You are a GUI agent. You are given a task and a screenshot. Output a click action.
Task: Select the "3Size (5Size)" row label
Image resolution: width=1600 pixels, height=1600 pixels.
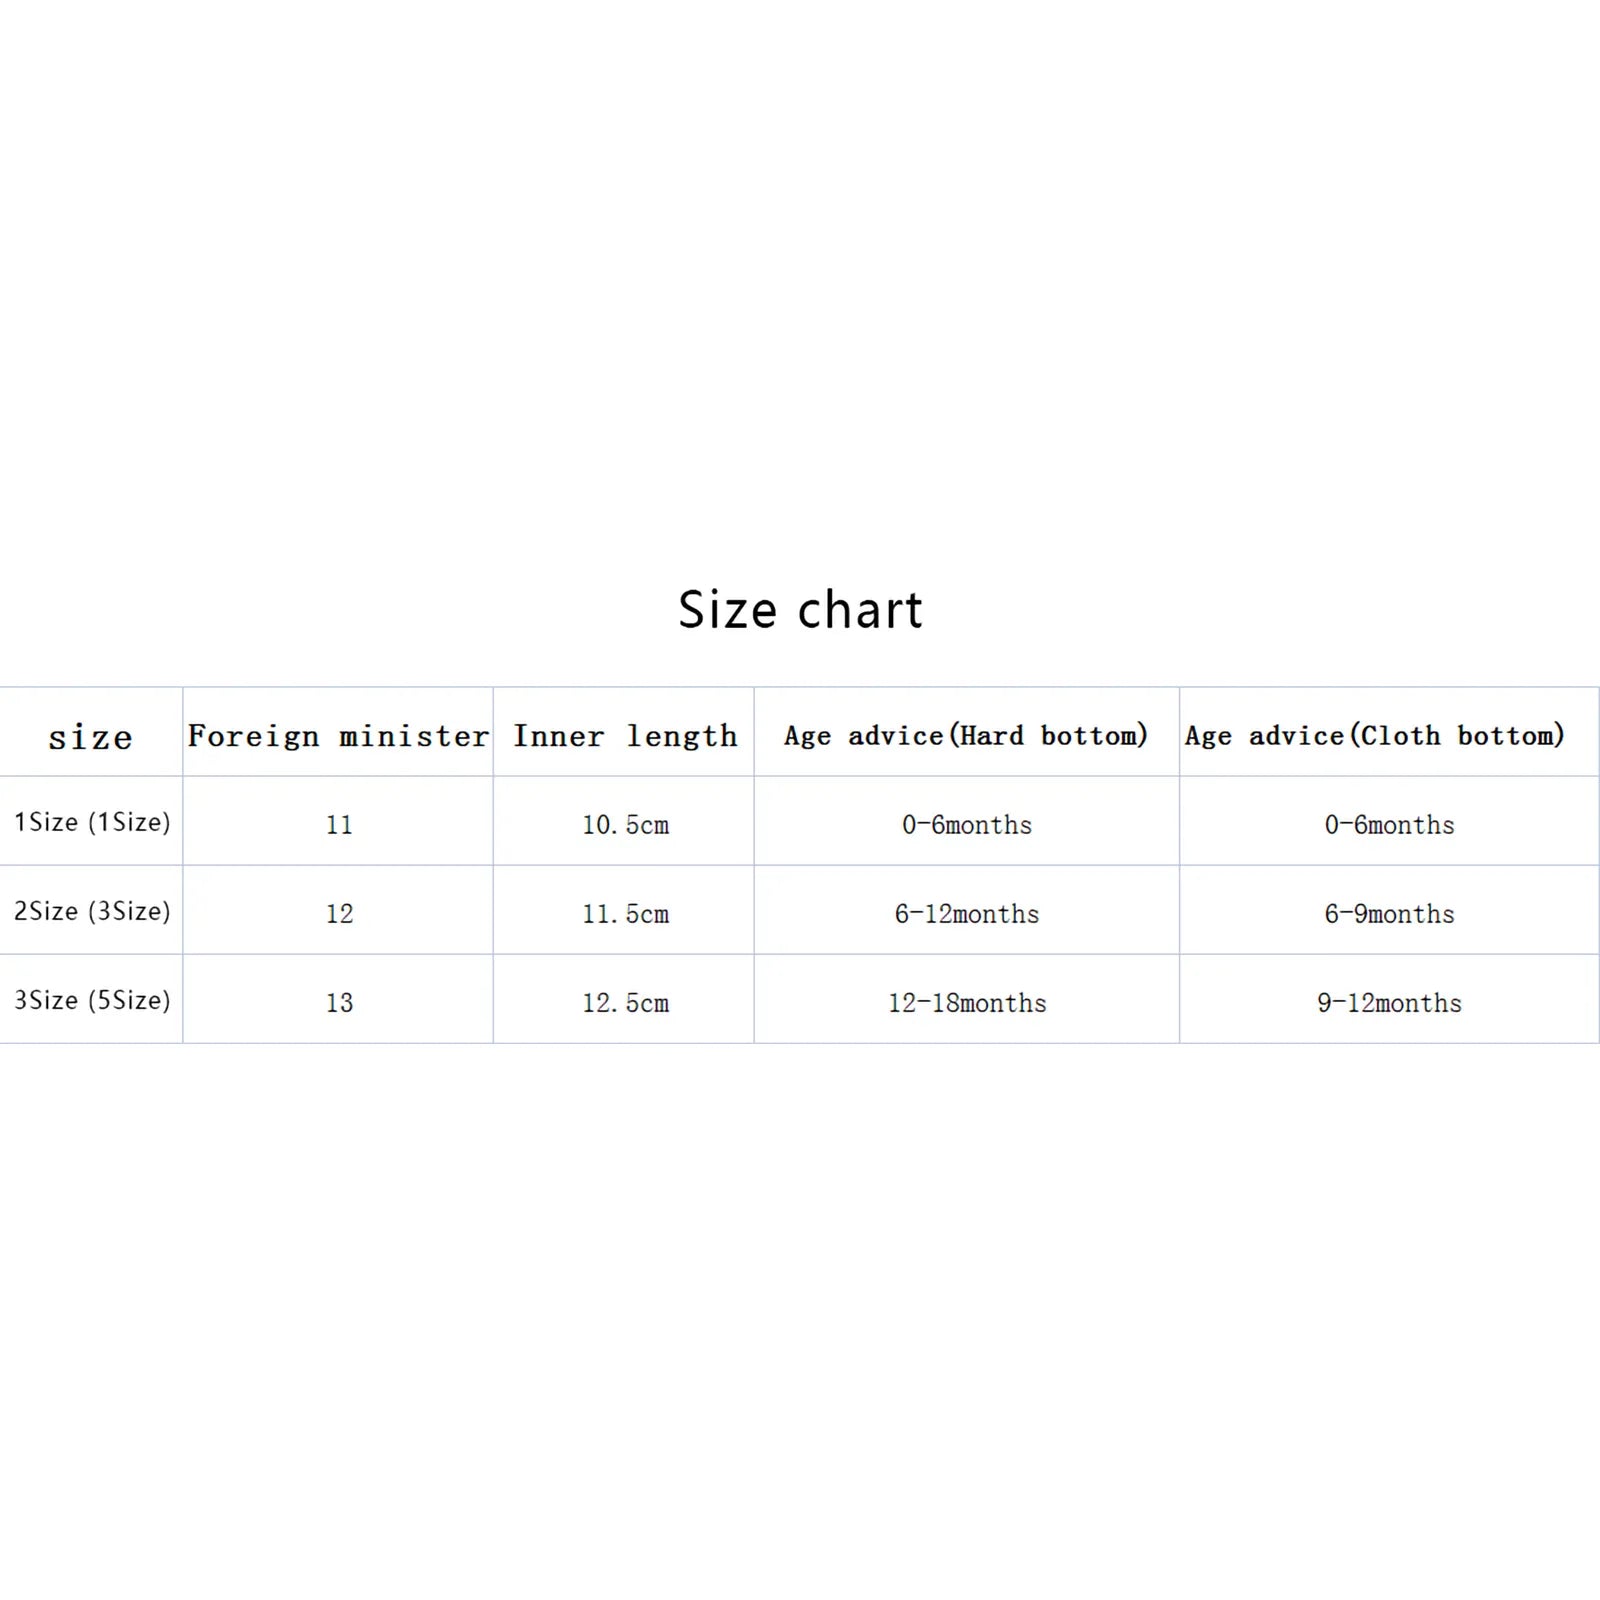coord(92,1000)
